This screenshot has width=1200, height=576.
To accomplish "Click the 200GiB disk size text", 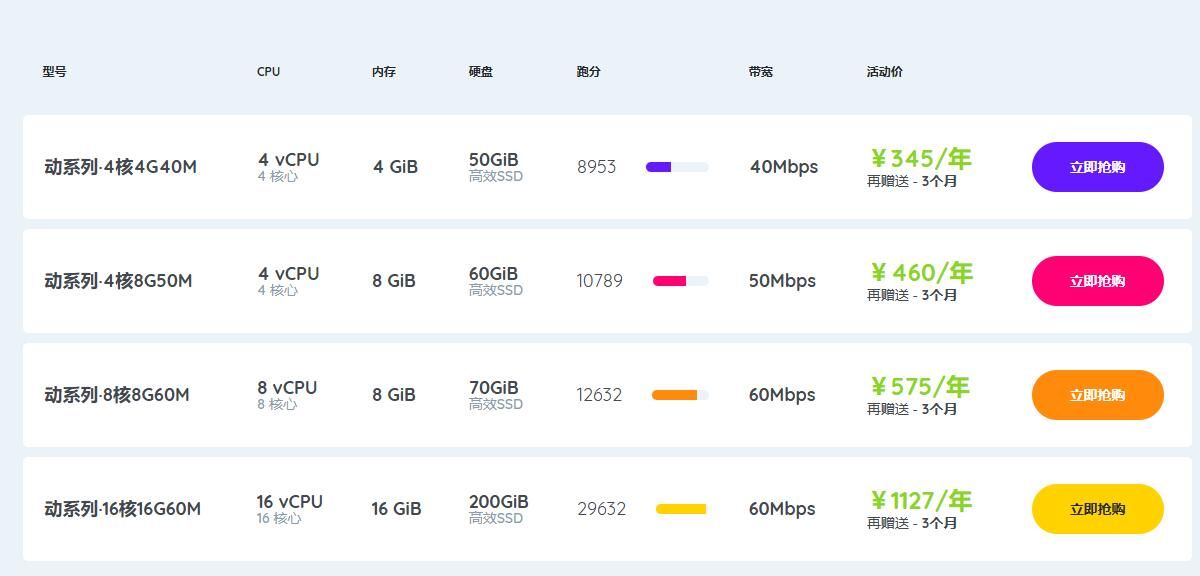I will click(498, 502).
